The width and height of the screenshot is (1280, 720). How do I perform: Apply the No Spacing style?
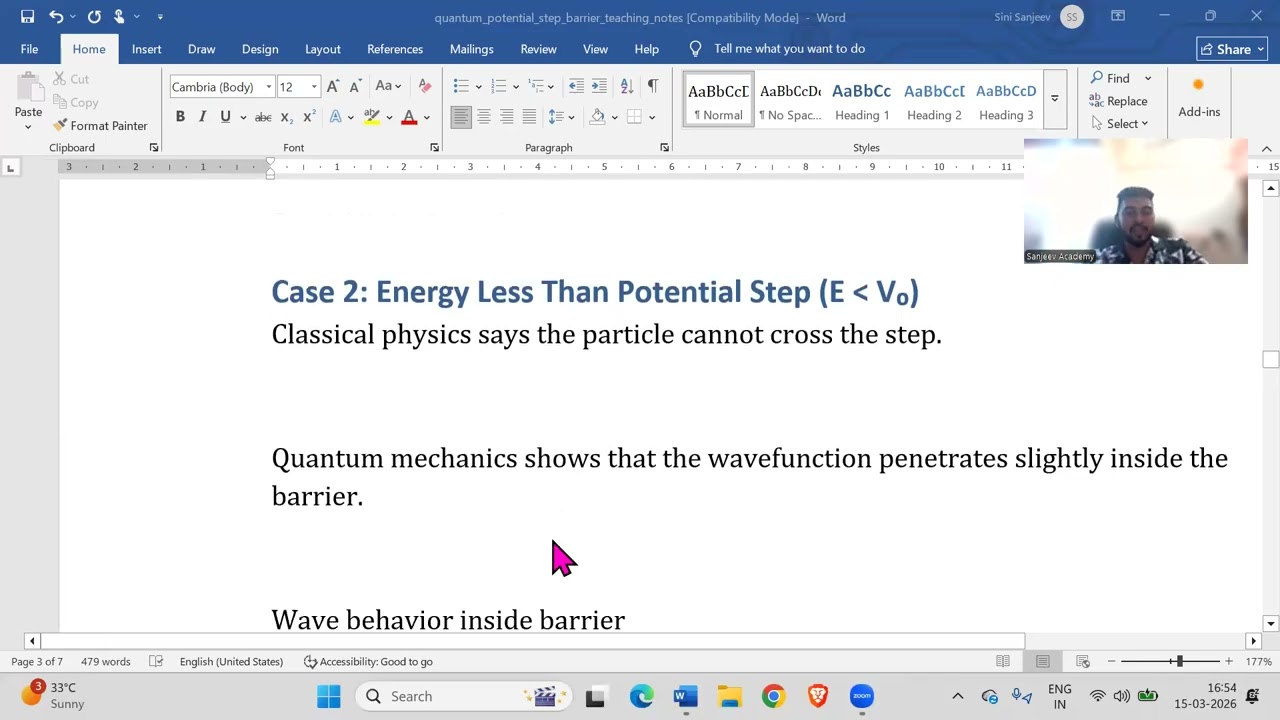790,100
